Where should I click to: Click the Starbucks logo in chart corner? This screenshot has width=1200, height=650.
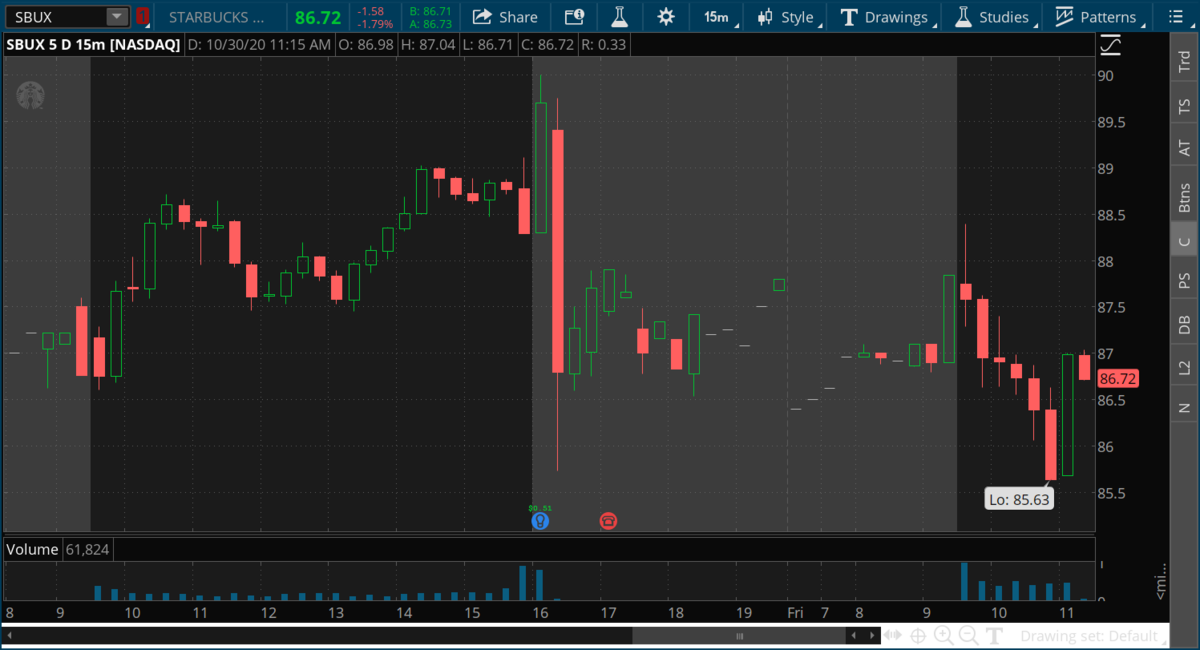point(29,96)
